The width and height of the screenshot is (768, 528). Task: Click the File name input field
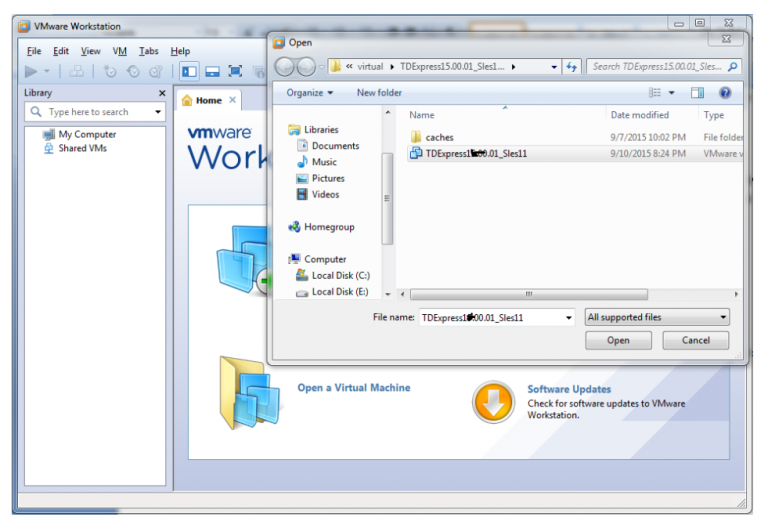pos(491,317)
